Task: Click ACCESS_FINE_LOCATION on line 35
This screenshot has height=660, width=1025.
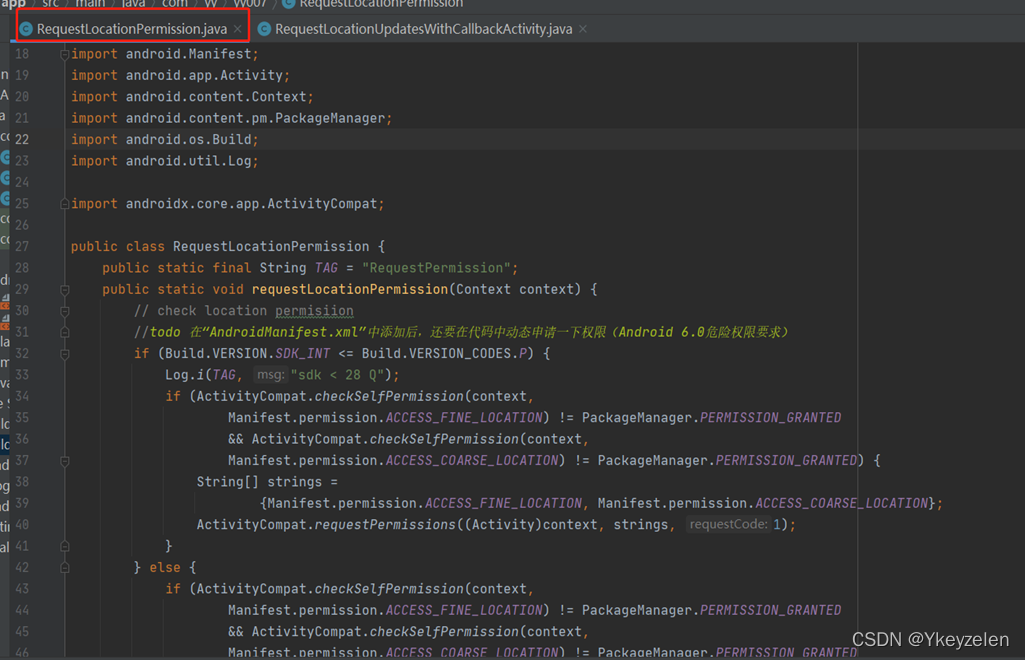Action: pyautogui.click(x=463, y=418)
